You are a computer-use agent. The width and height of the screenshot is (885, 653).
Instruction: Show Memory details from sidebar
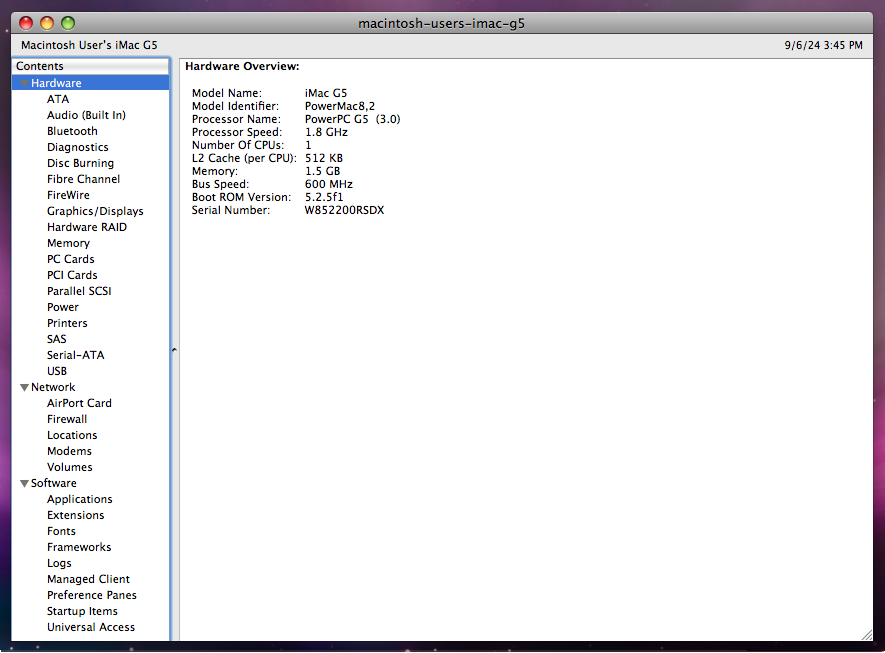coord(68,243)
